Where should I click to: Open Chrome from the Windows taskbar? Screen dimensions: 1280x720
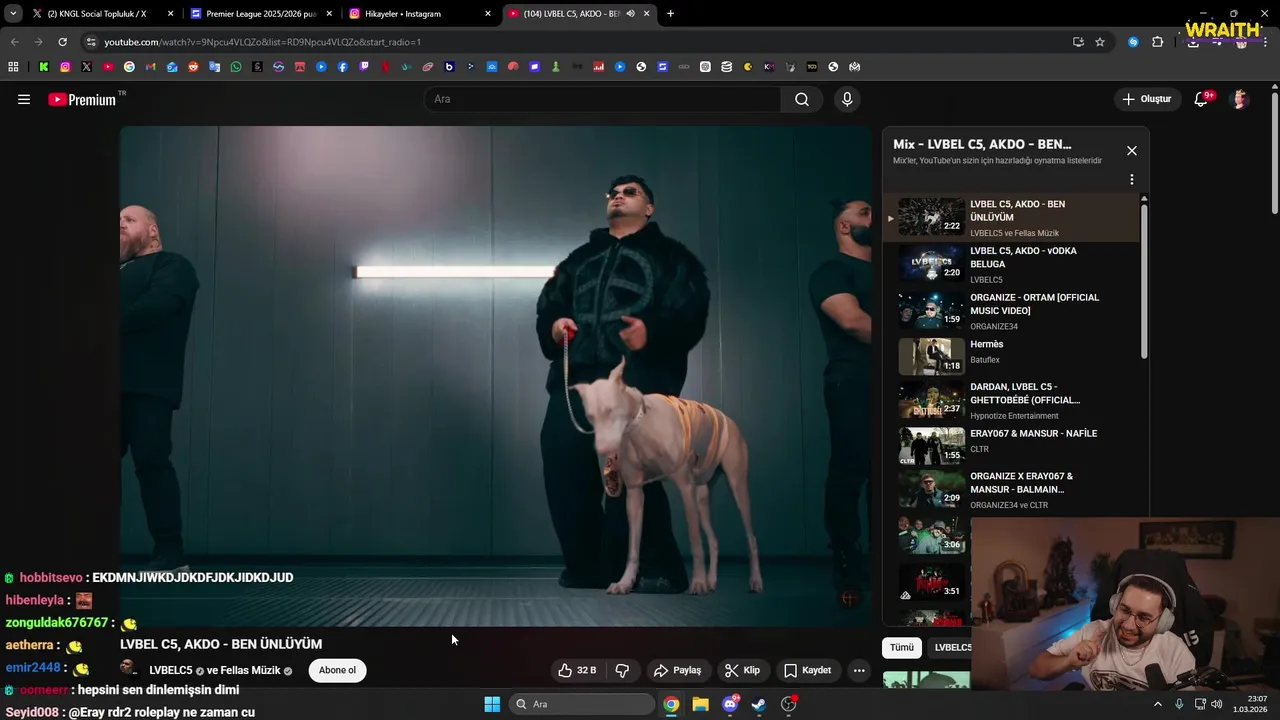671,704
